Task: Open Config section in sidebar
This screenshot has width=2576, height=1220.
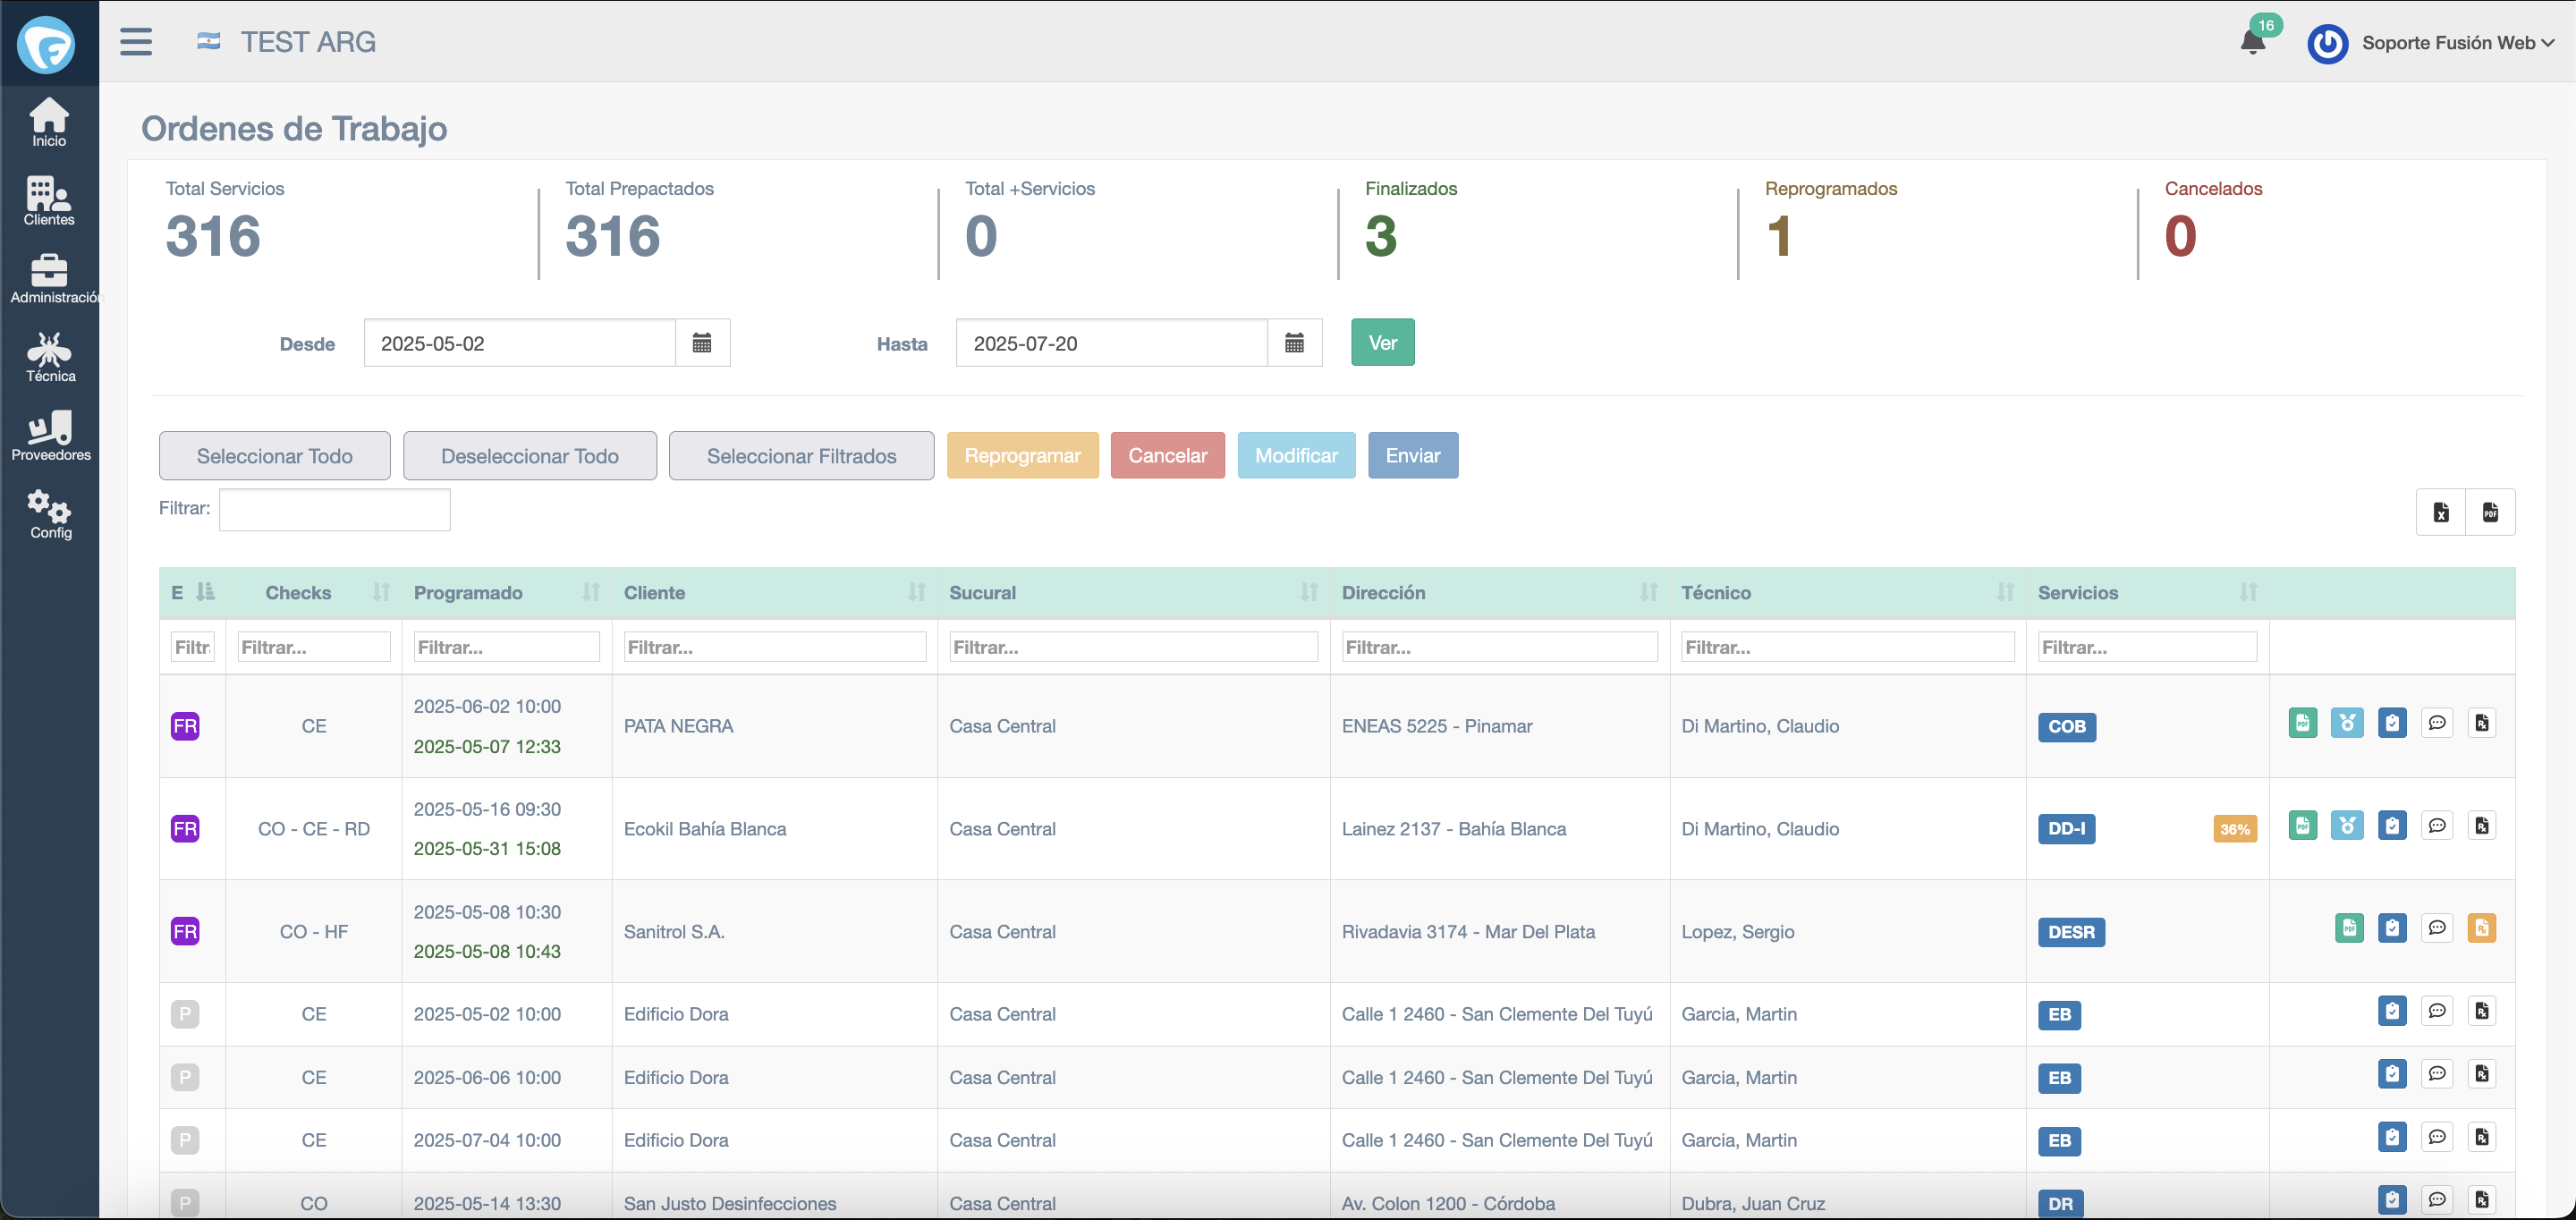Action: (50, 514)
